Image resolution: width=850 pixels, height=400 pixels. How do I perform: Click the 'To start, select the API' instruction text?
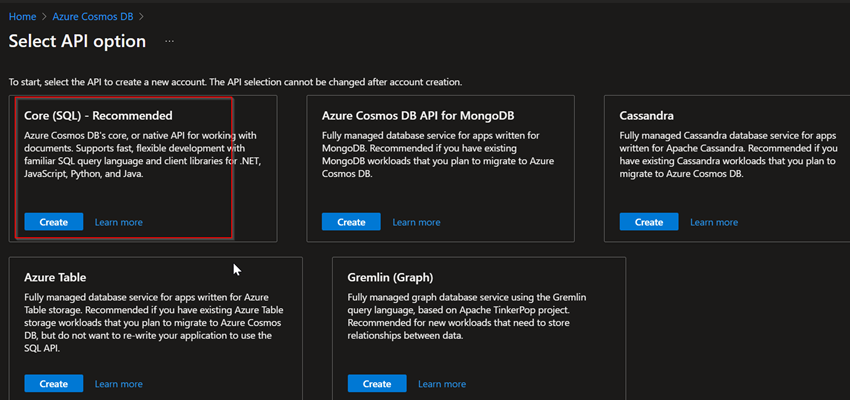point(235,82)
